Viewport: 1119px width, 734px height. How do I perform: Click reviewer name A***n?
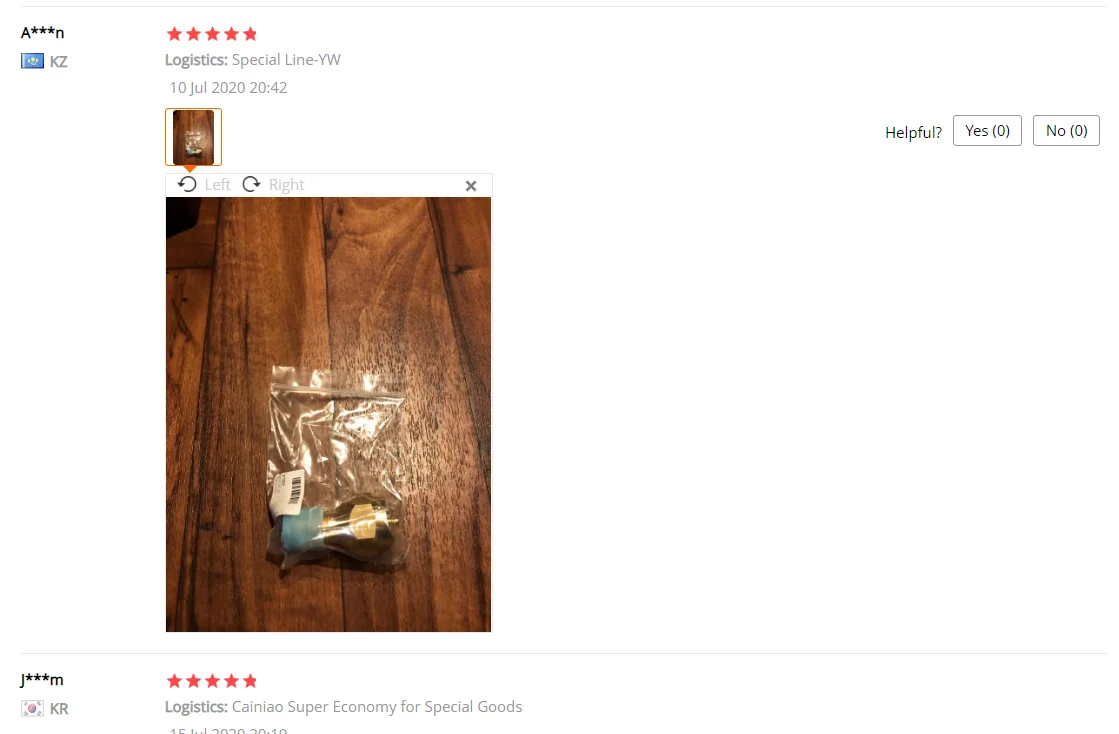pos(42,32)
